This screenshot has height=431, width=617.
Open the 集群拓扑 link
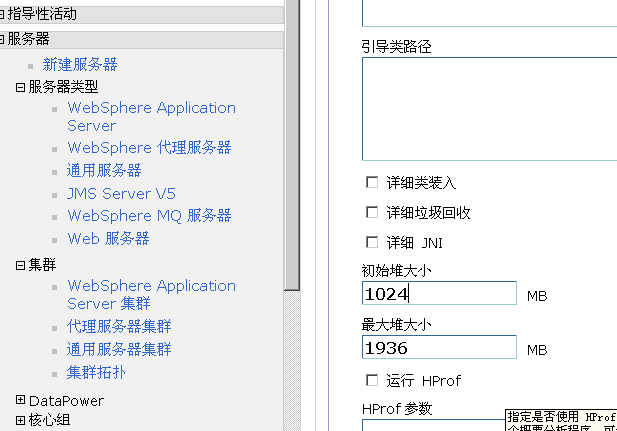point(96,372)
